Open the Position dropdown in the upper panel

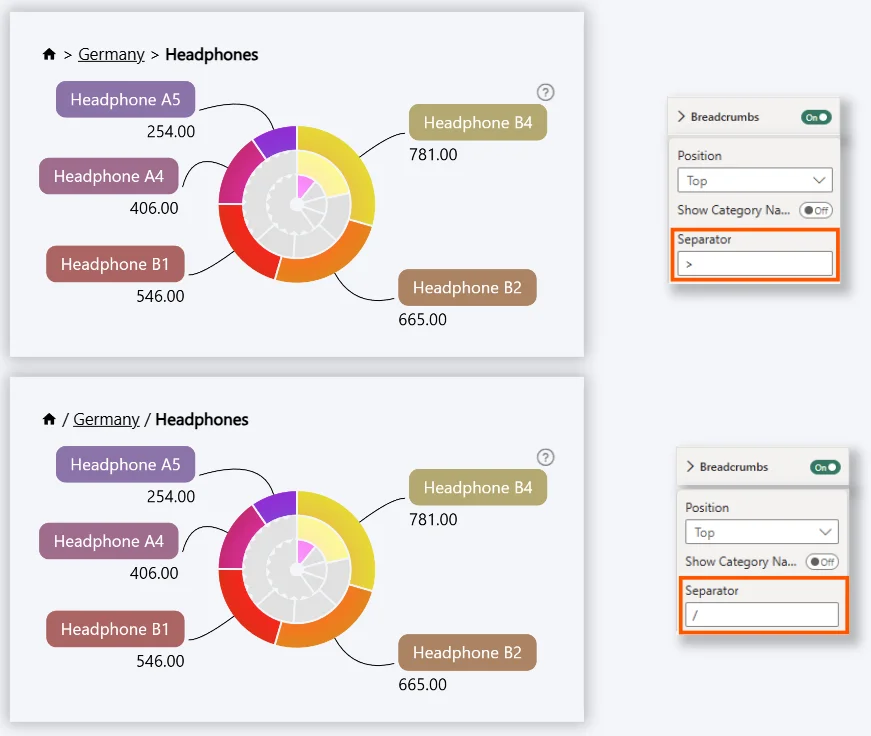754,181
